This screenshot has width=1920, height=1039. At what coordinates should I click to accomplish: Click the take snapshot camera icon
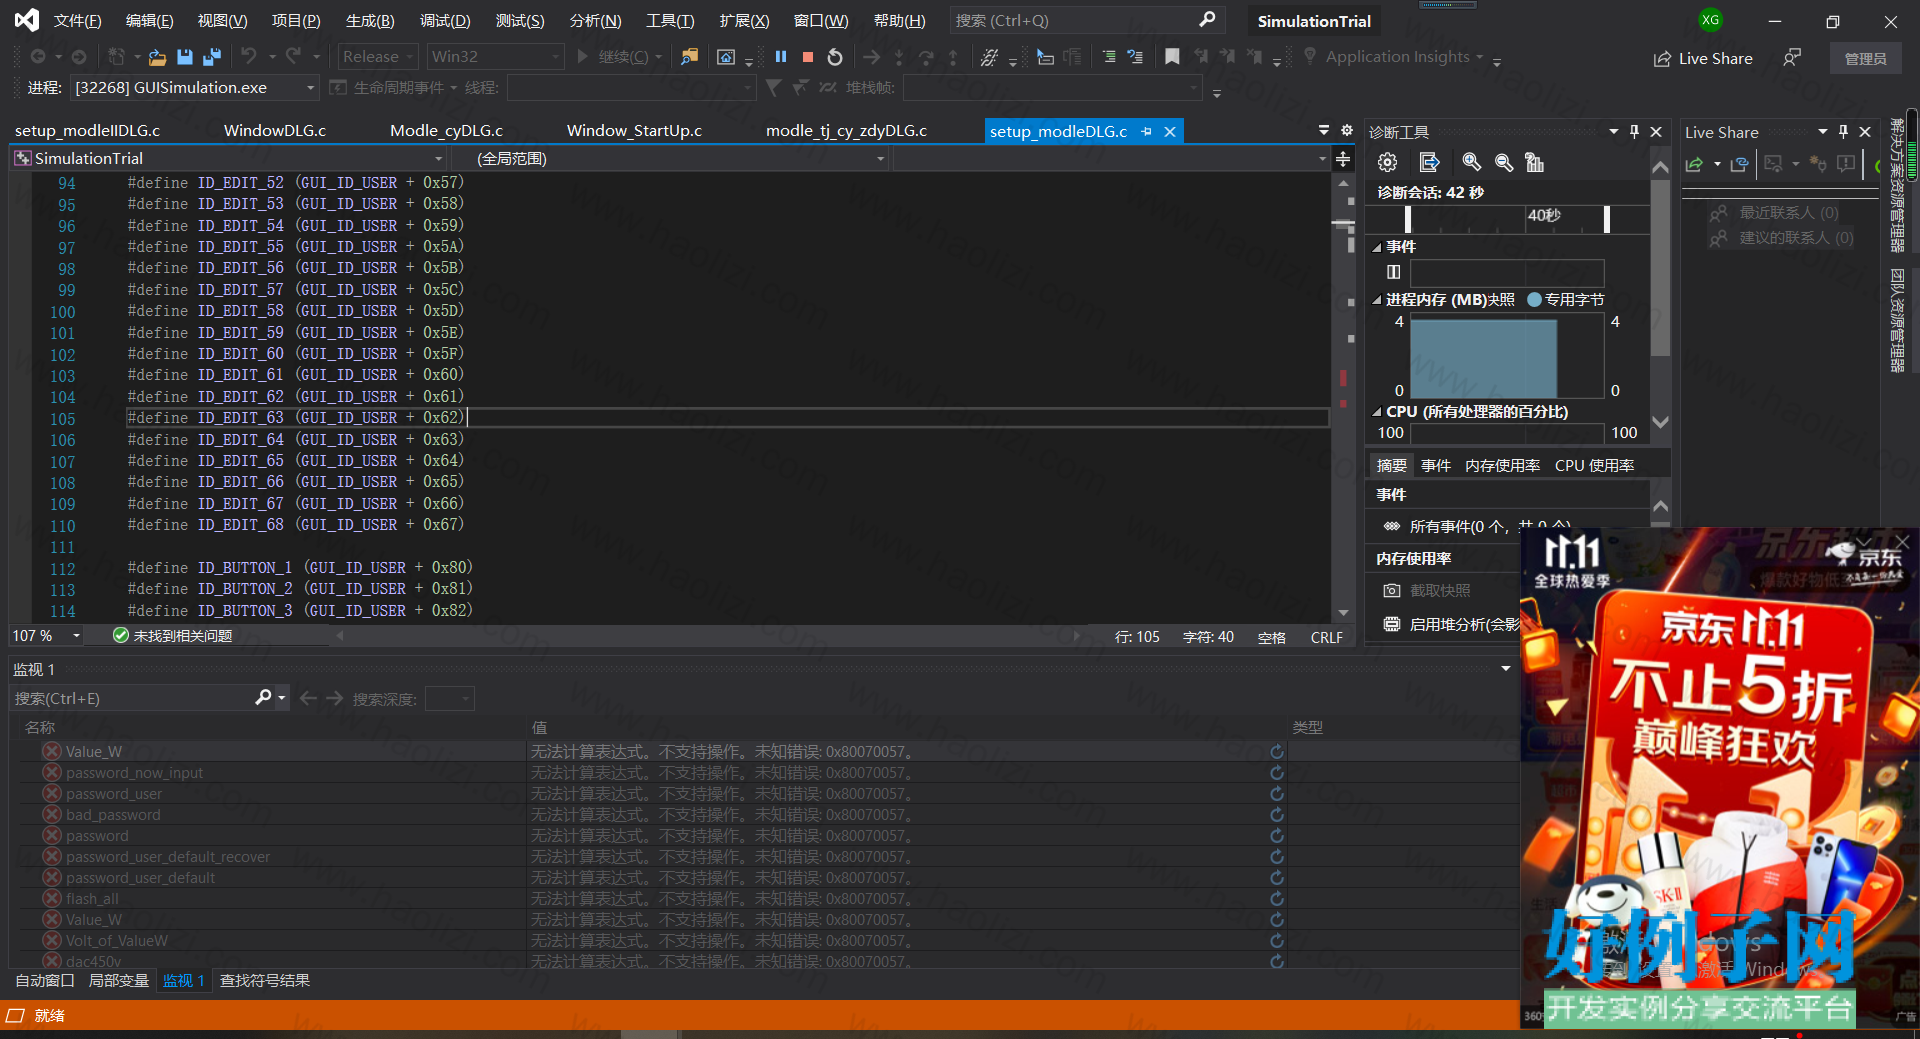(x=1391, y=590)
